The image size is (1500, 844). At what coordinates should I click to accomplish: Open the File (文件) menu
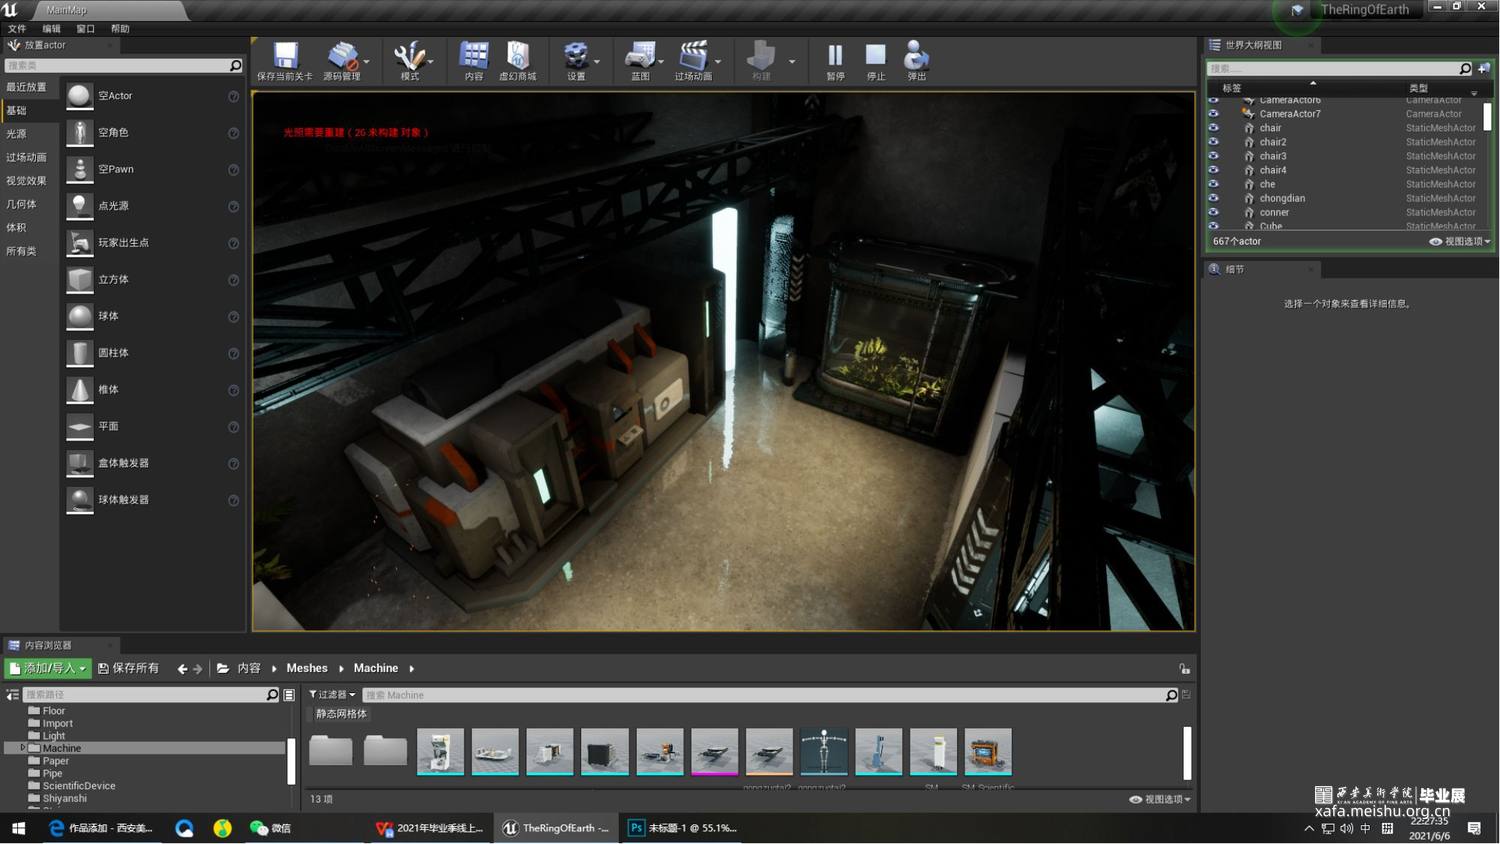click(17, 29)
